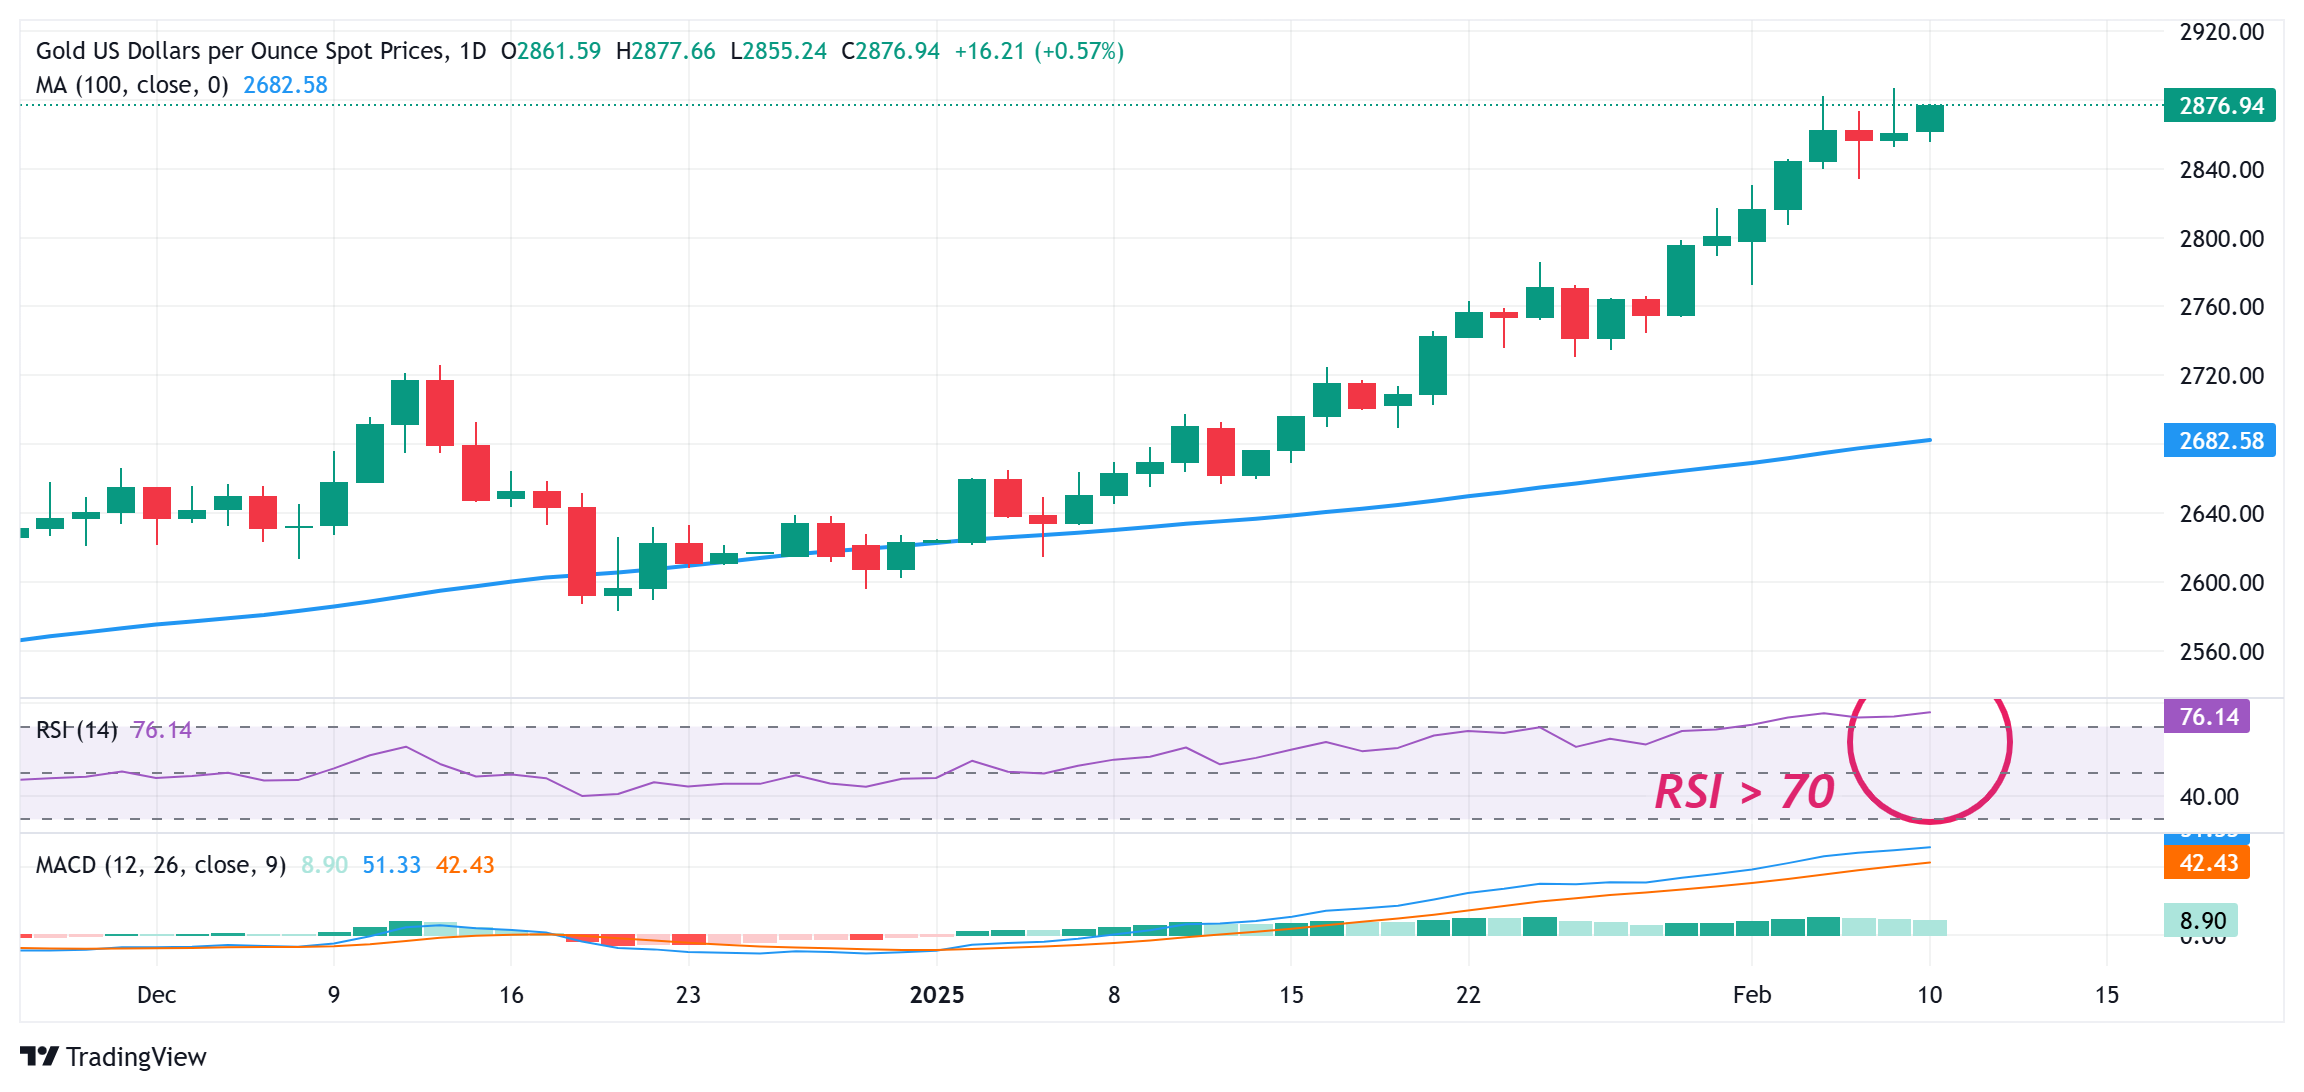Click the blue 2682.58 moving average tag

click(2220, 440)
